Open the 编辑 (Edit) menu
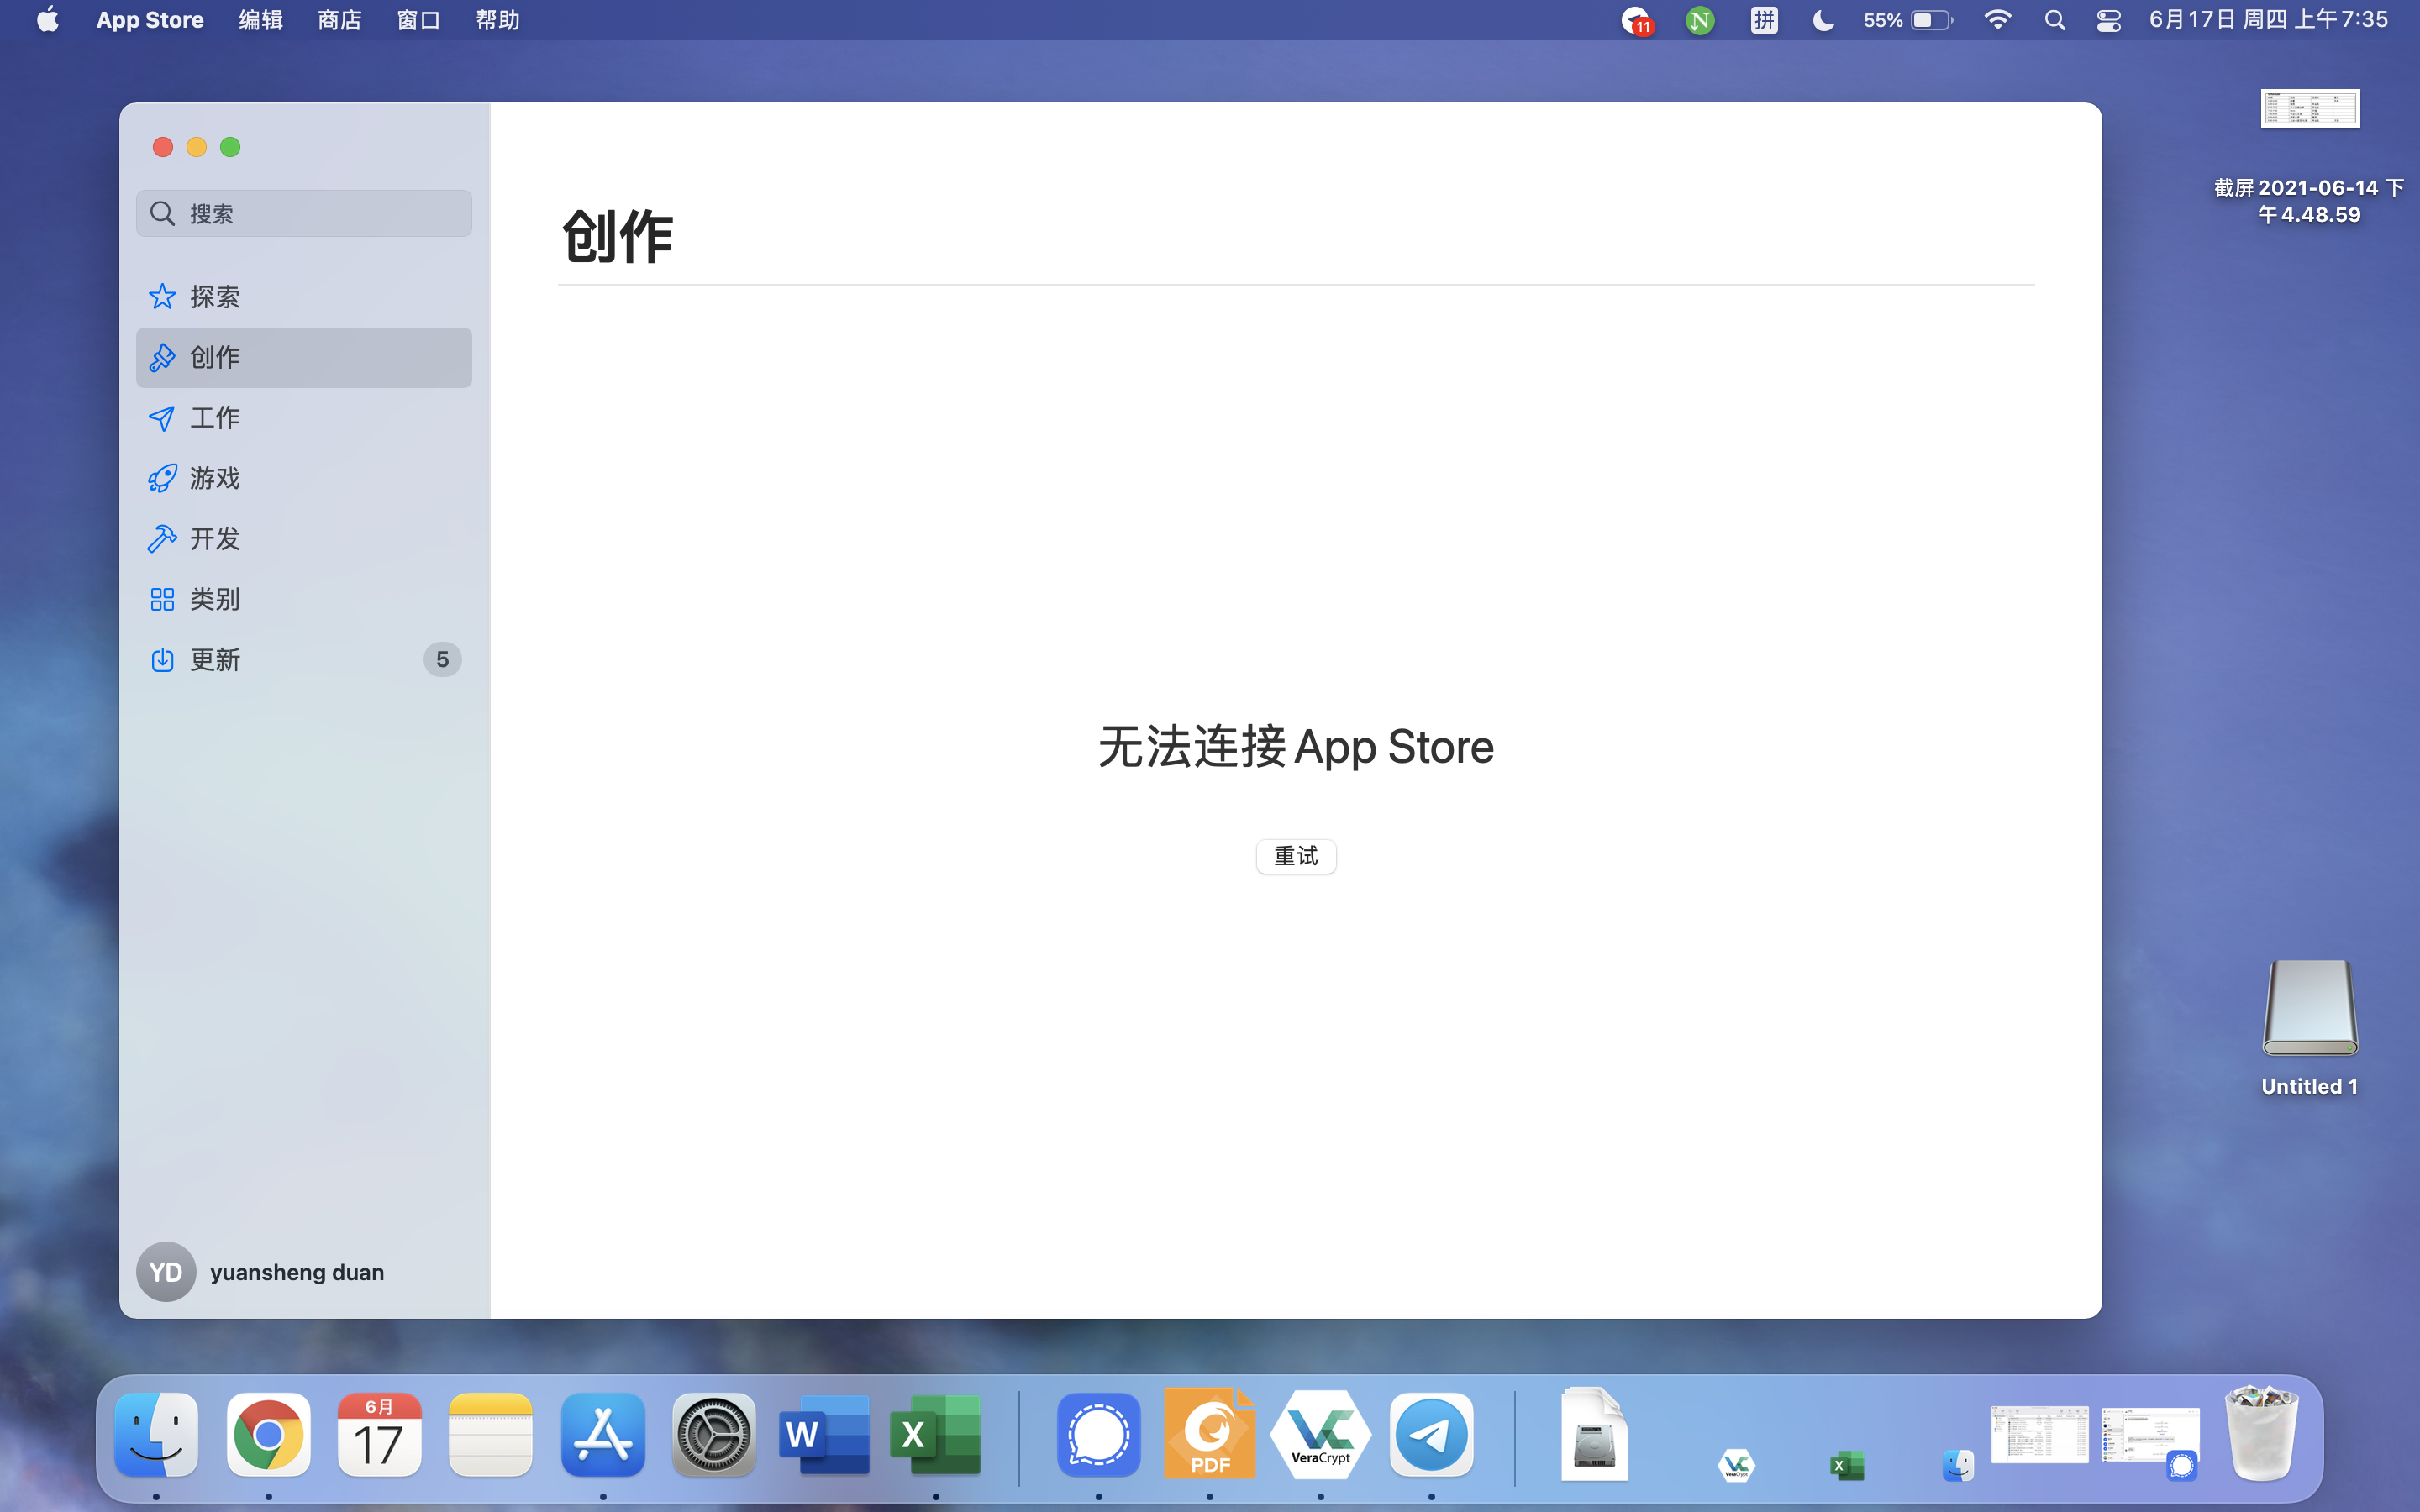The image size is (2420, 1512). click(260, 20)
